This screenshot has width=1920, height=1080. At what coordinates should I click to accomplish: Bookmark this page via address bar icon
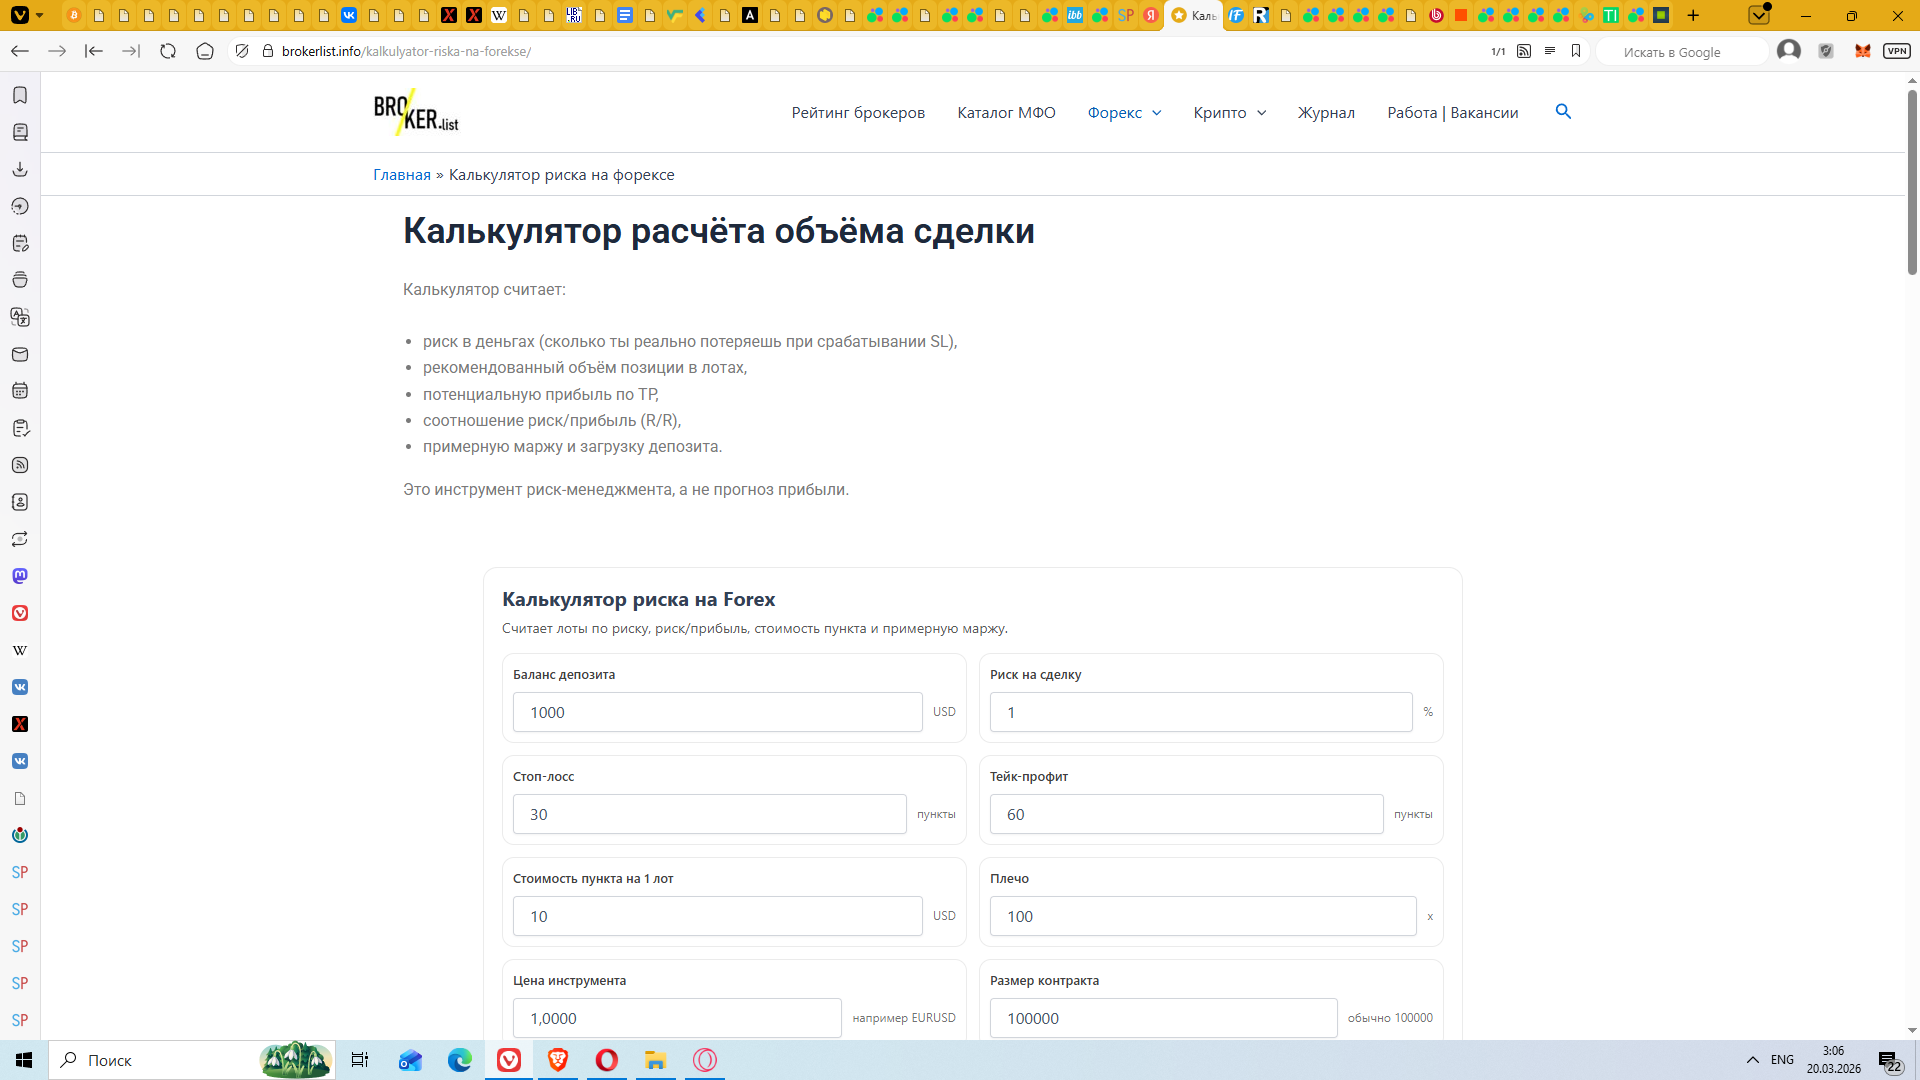1576,51
